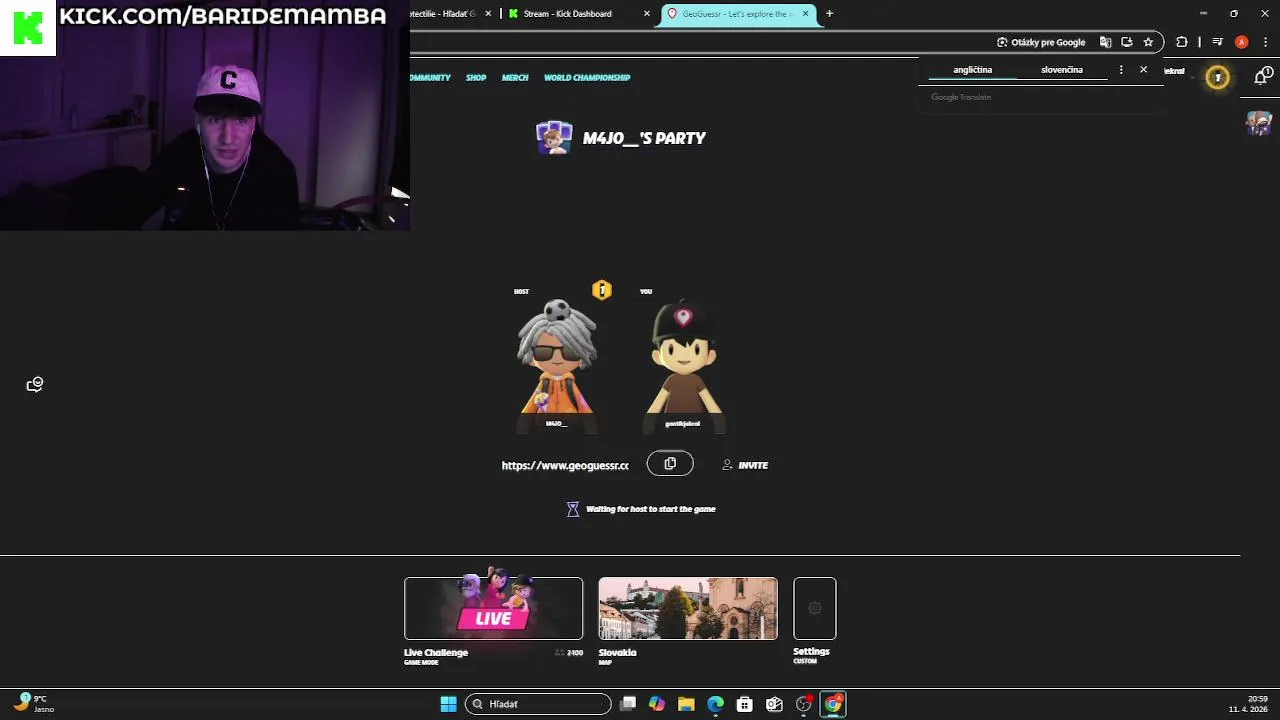Click the M4JO__'S PARTY title
This screenshot has width=1280, height=720.
(x=644, y=138)
